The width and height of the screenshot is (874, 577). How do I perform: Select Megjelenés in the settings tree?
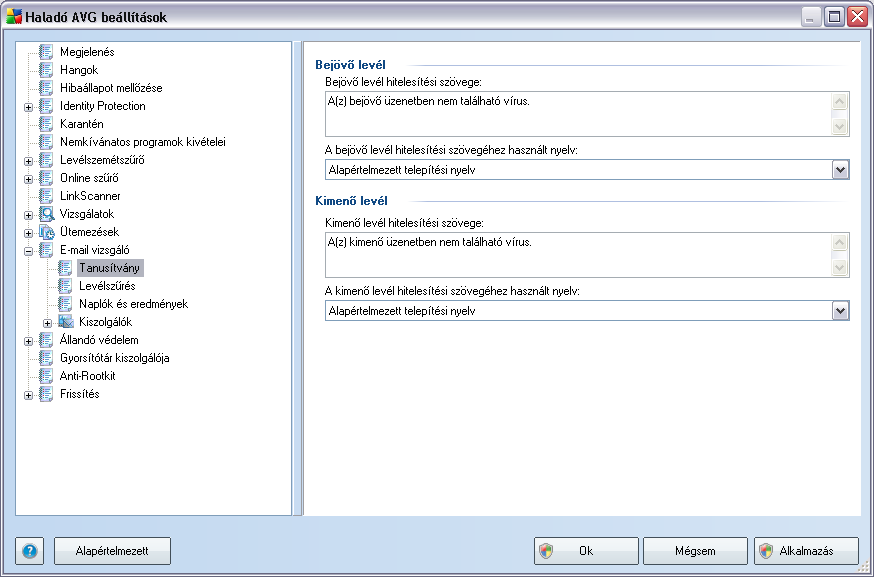(87, 52)
